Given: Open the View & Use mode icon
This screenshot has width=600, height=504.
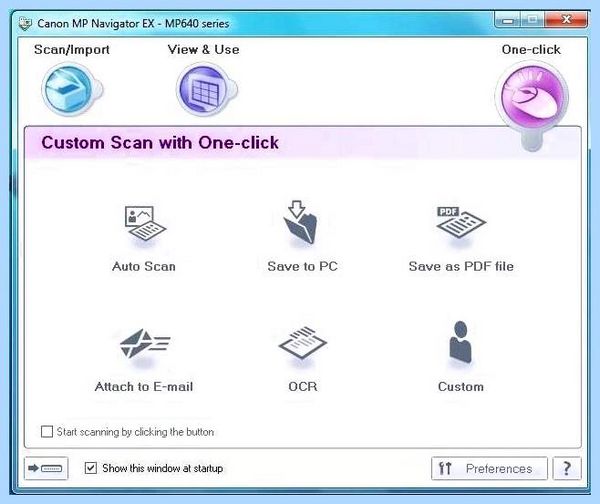Looking at the screenshot, I should pos(206,90).
